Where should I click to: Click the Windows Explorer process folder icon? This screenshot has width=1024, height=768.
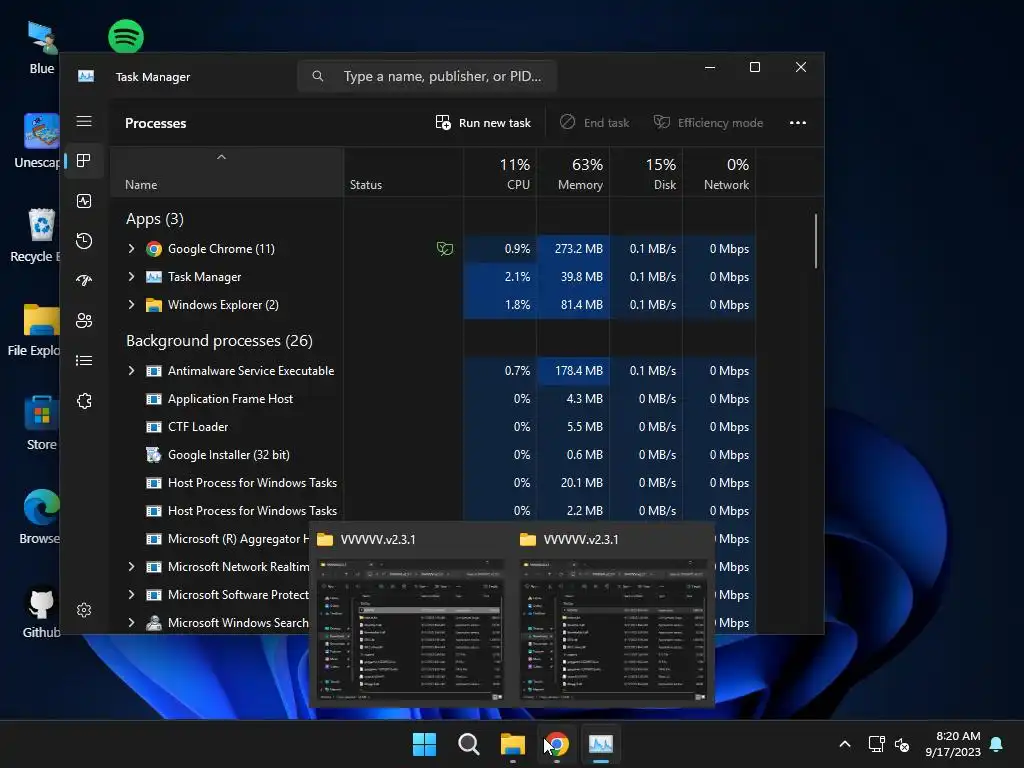tap(153, 305)
